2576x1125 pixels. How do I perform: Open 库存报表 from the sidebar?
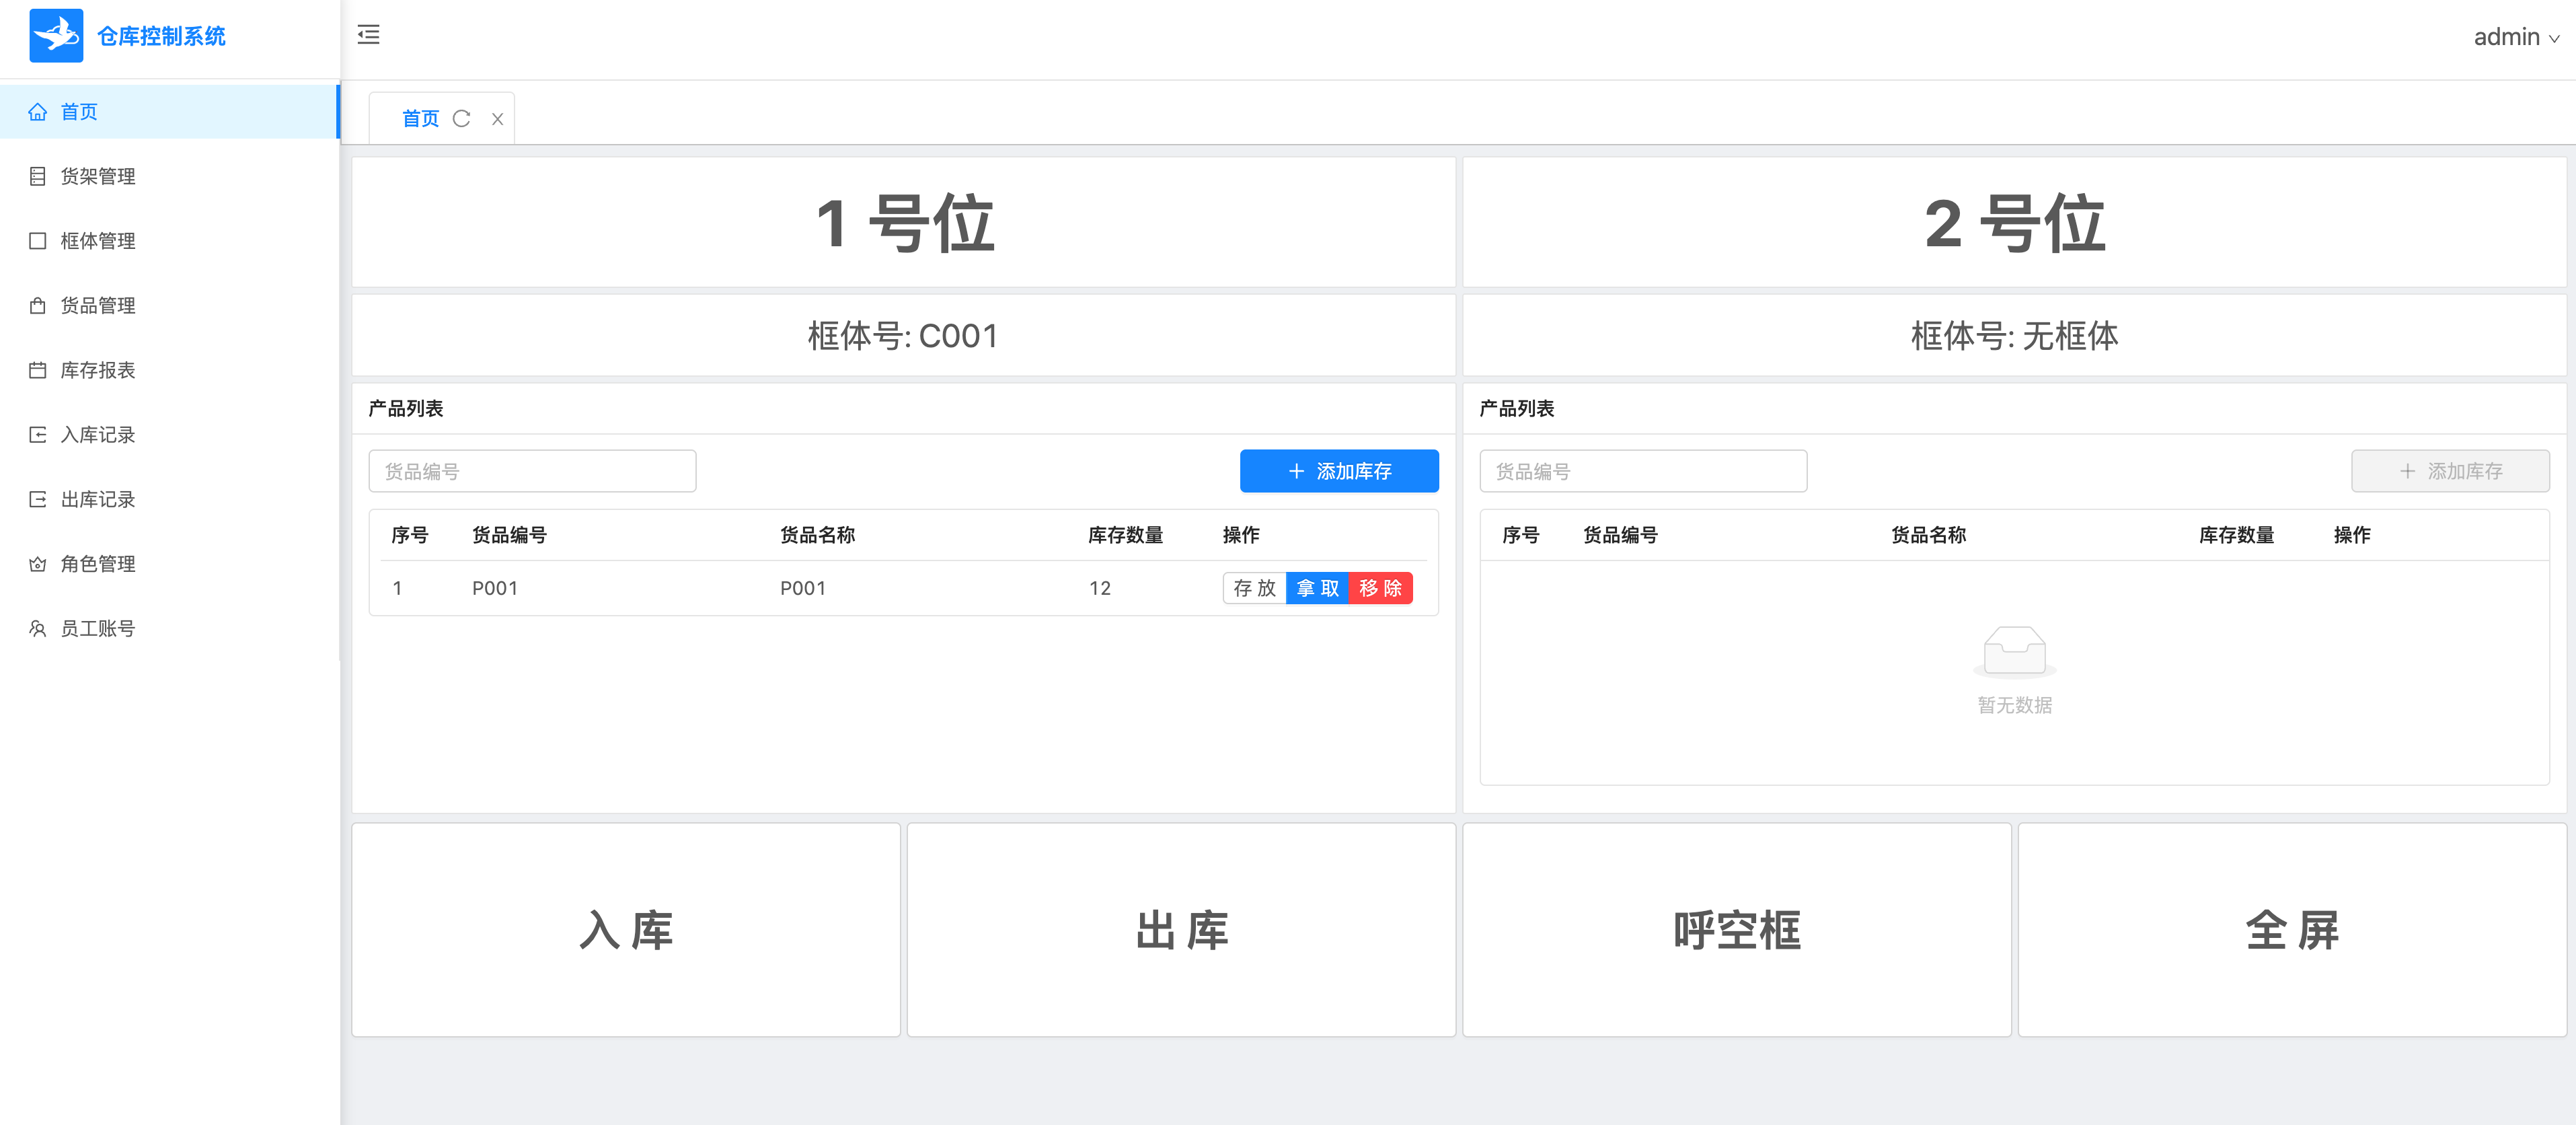tap(97, 371)
